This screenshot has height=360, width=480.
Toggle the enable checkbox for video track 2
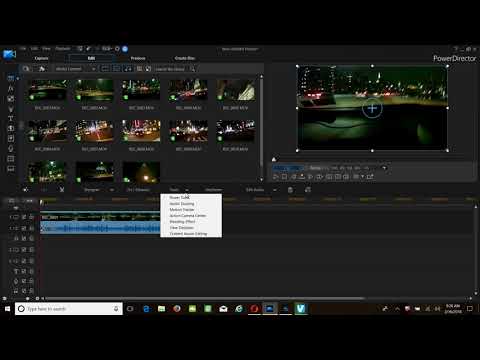click(24, 250)
